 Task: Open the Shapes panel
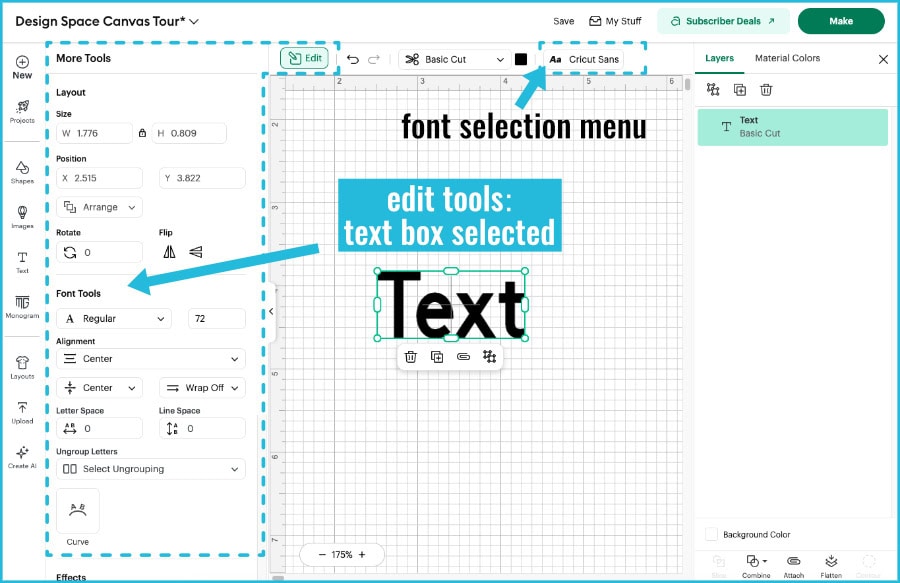(x=22, y=172)
